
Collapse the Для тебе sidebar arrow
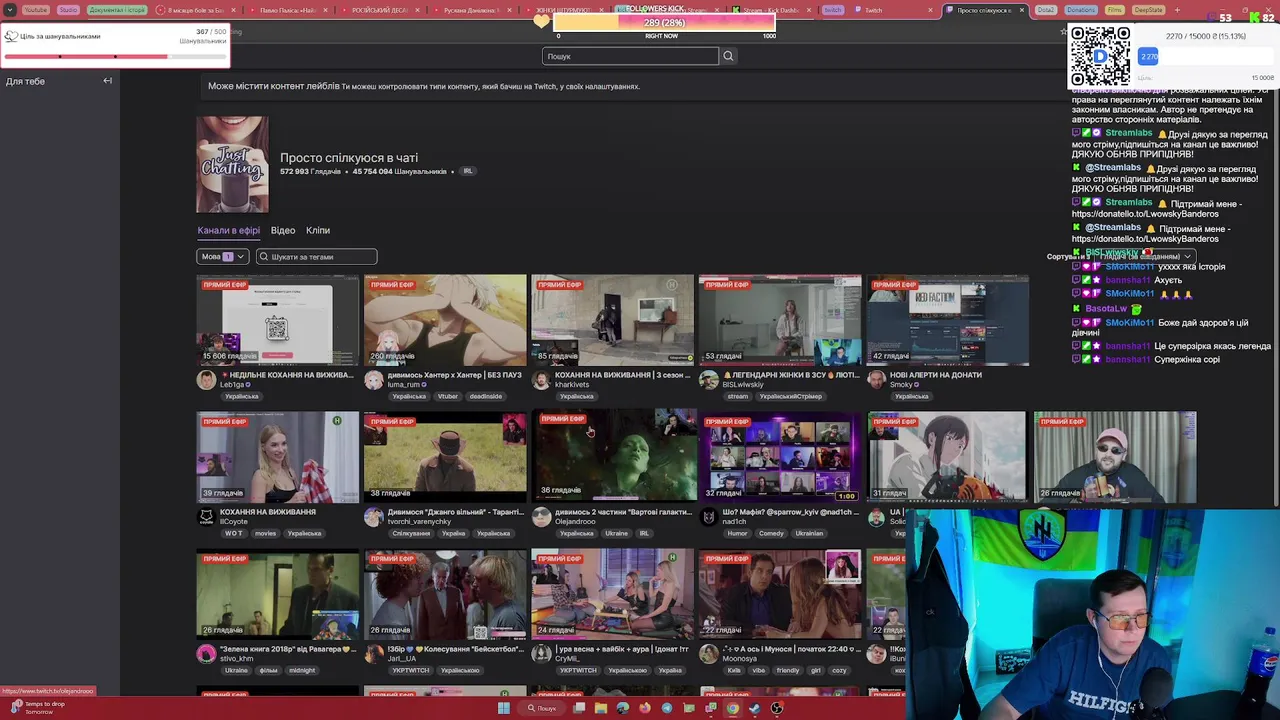pyautogui.click(x=108, y=81)
